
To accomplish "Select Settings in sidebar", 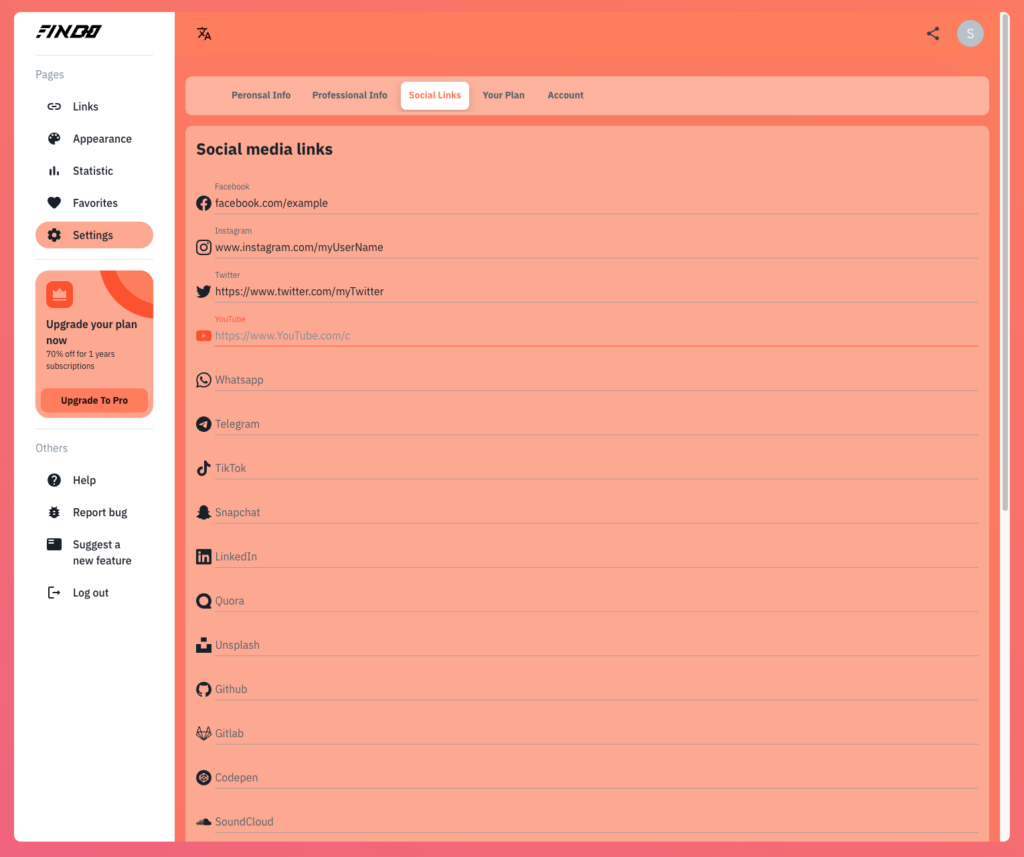I will [x=94, y=235].
